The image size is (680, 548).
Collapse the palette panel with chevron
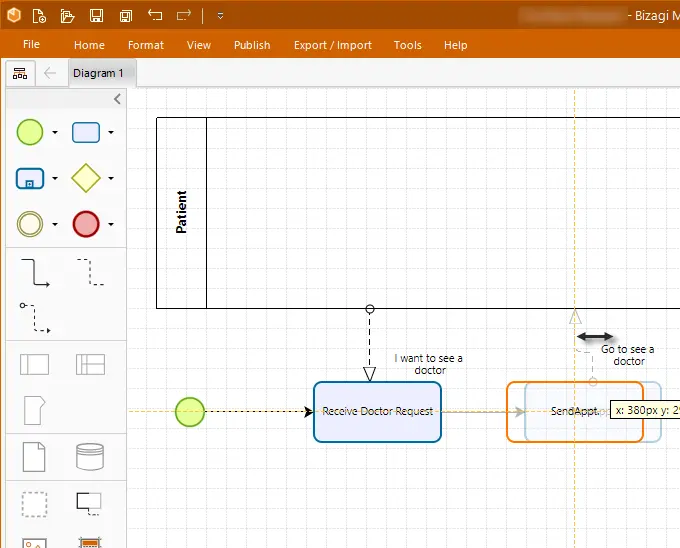(117, 99)
